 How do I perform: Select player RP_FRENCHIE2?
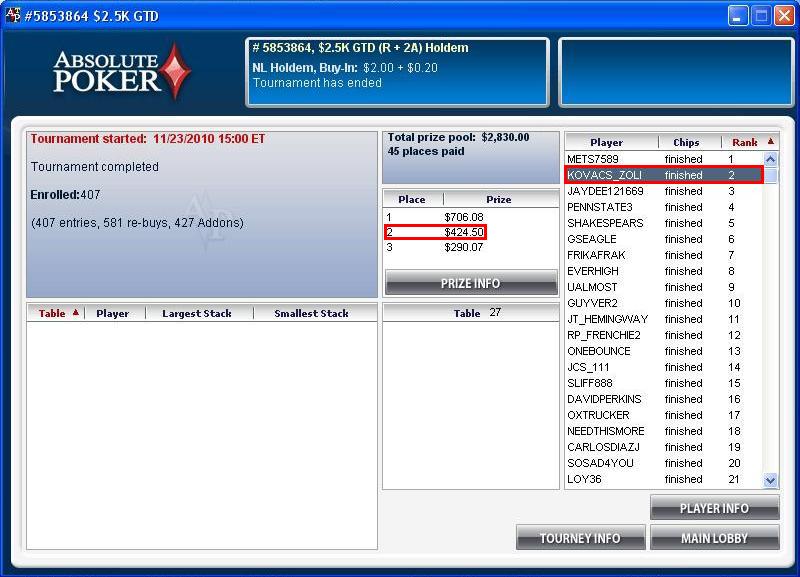pos(664,335)
